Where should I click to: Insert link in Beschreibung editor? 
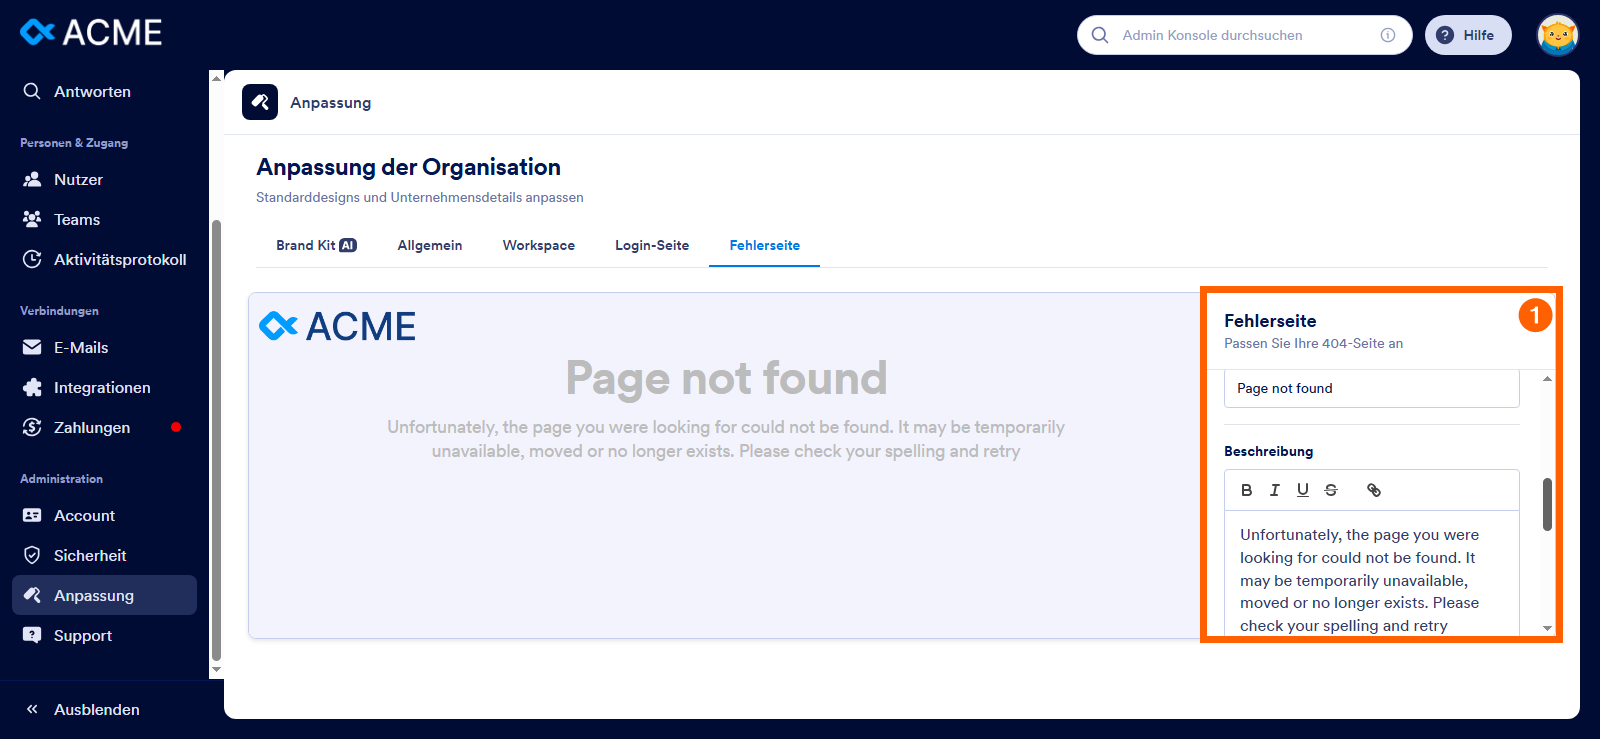click(1374, 490)
